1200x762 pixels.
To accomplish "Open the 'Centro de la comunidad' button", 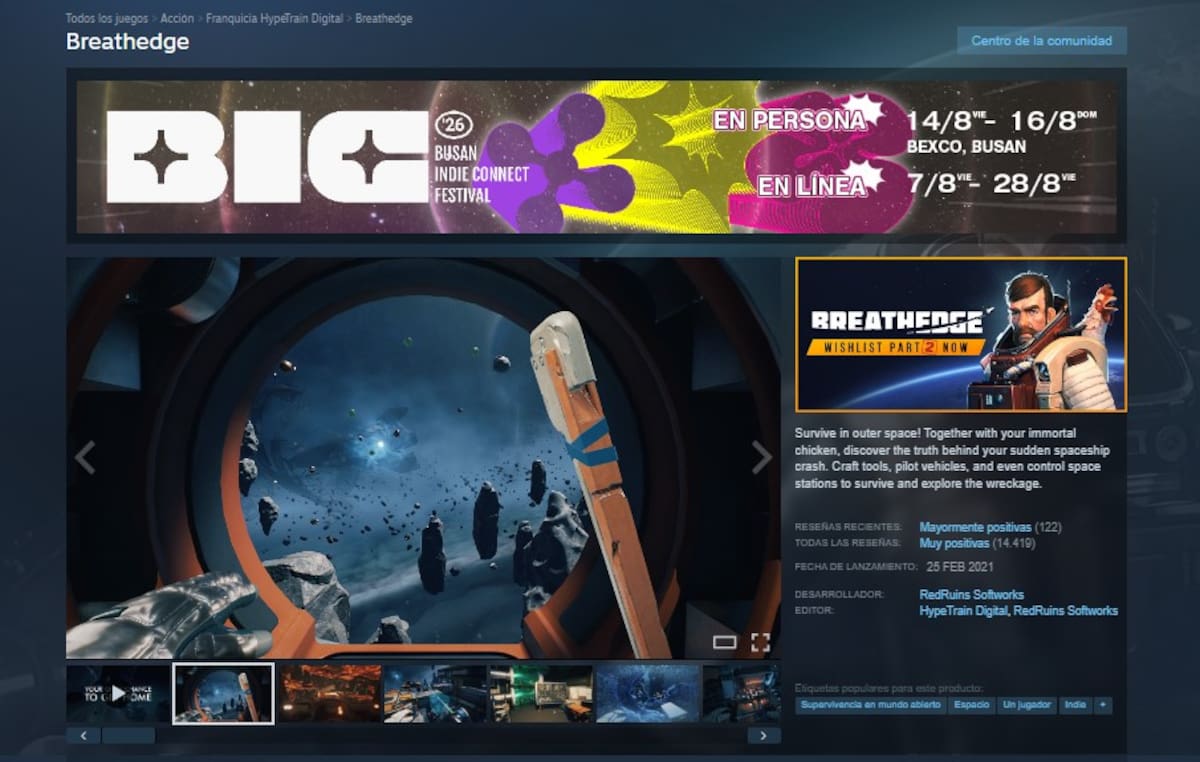I will point(1042,41).
